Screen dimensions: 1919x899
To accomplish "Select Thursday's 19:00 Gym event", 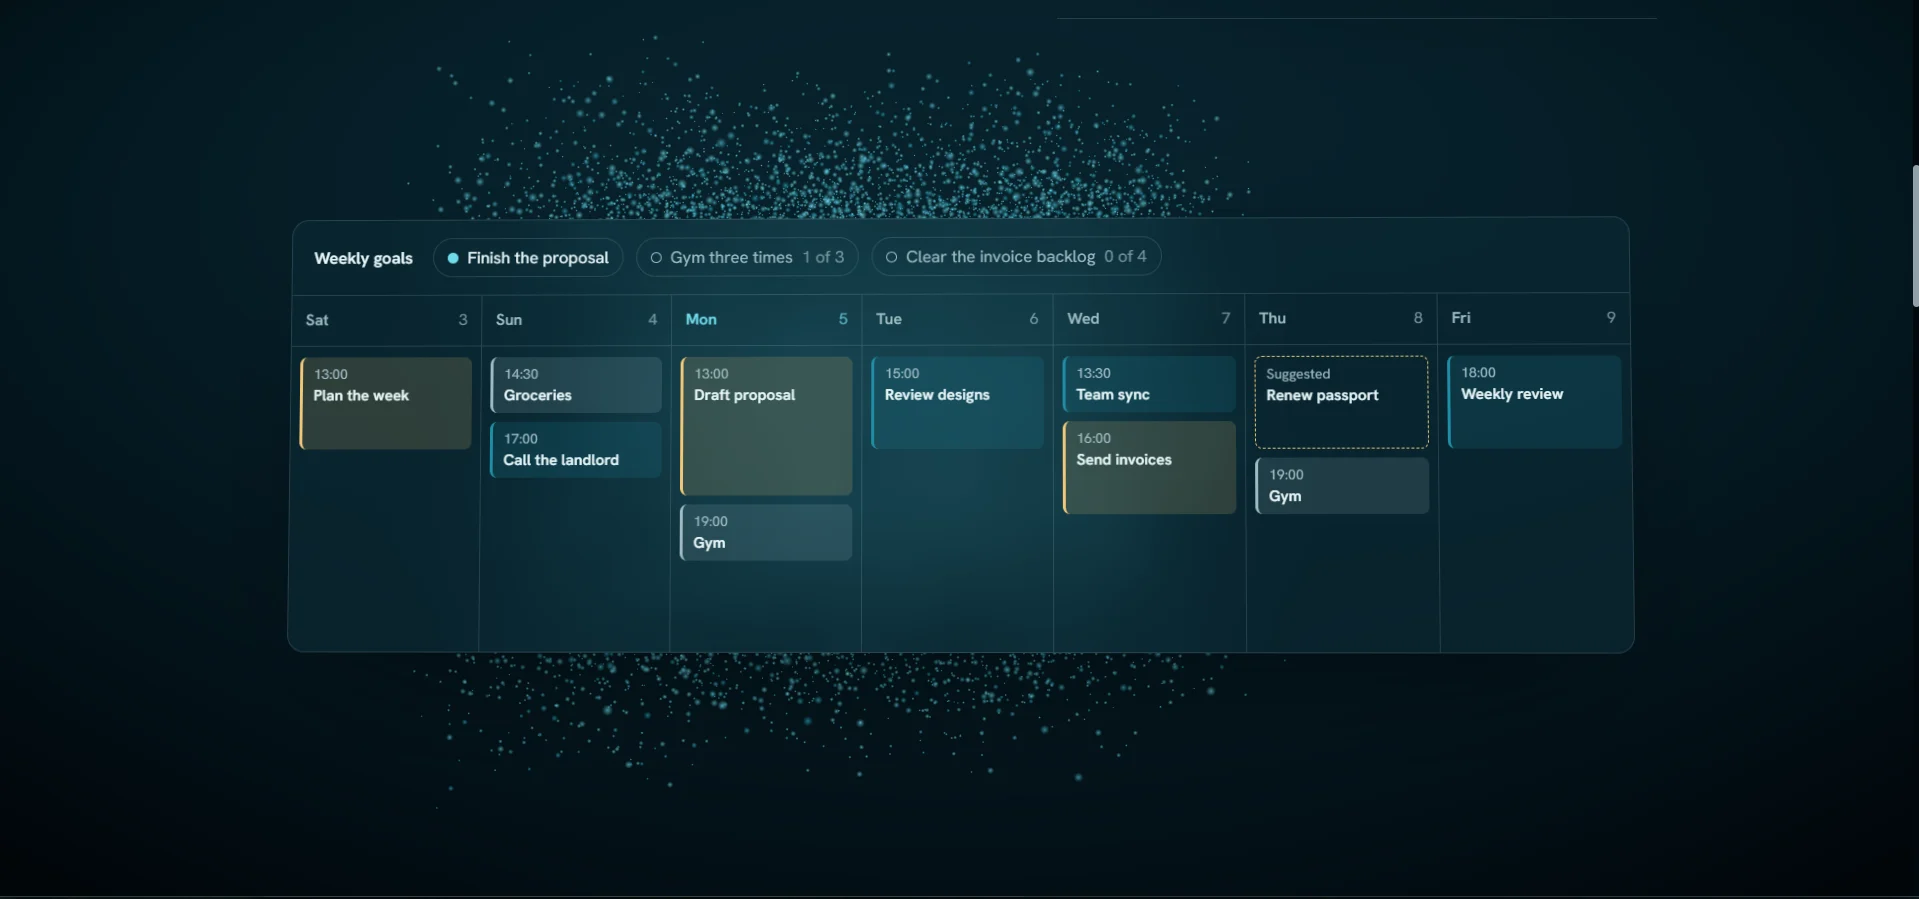I will pyautogui.click(x=1342, y=486).
